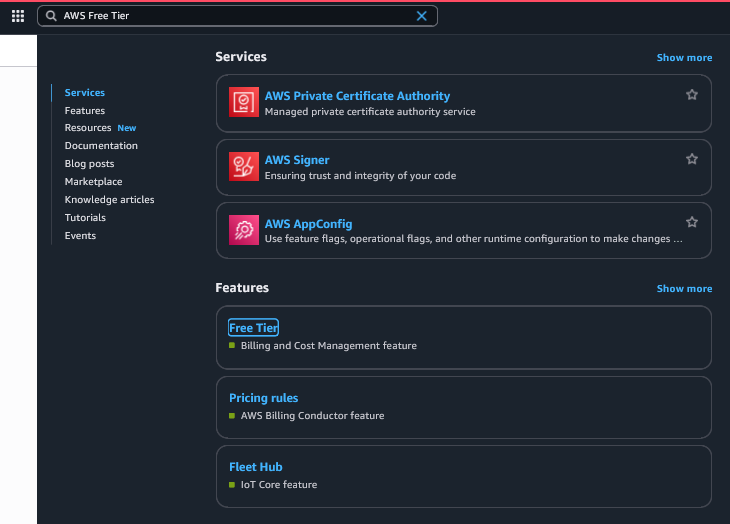This screenshot has width=730, height=524.
Task: Select Documentation in the category sidebar
Action: (x=101, y=146)
